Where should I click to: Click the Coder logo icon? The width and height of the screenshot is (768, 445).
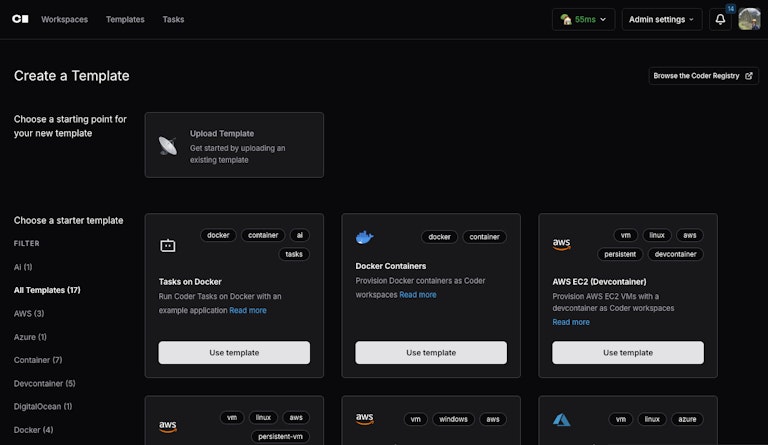tap(20, 19)
